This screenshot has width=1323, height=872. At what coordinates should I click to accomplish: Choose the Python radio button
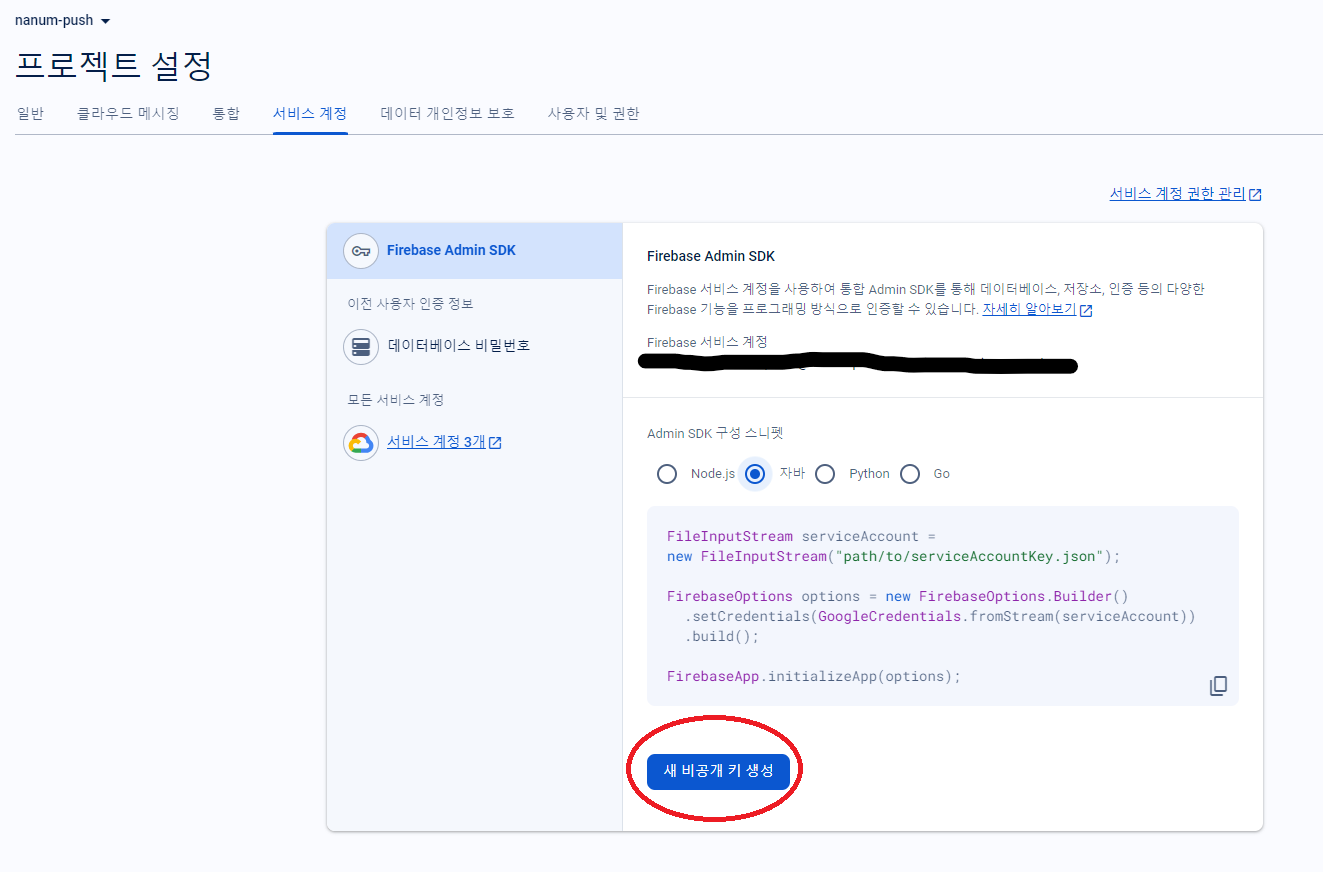(825, 474)
